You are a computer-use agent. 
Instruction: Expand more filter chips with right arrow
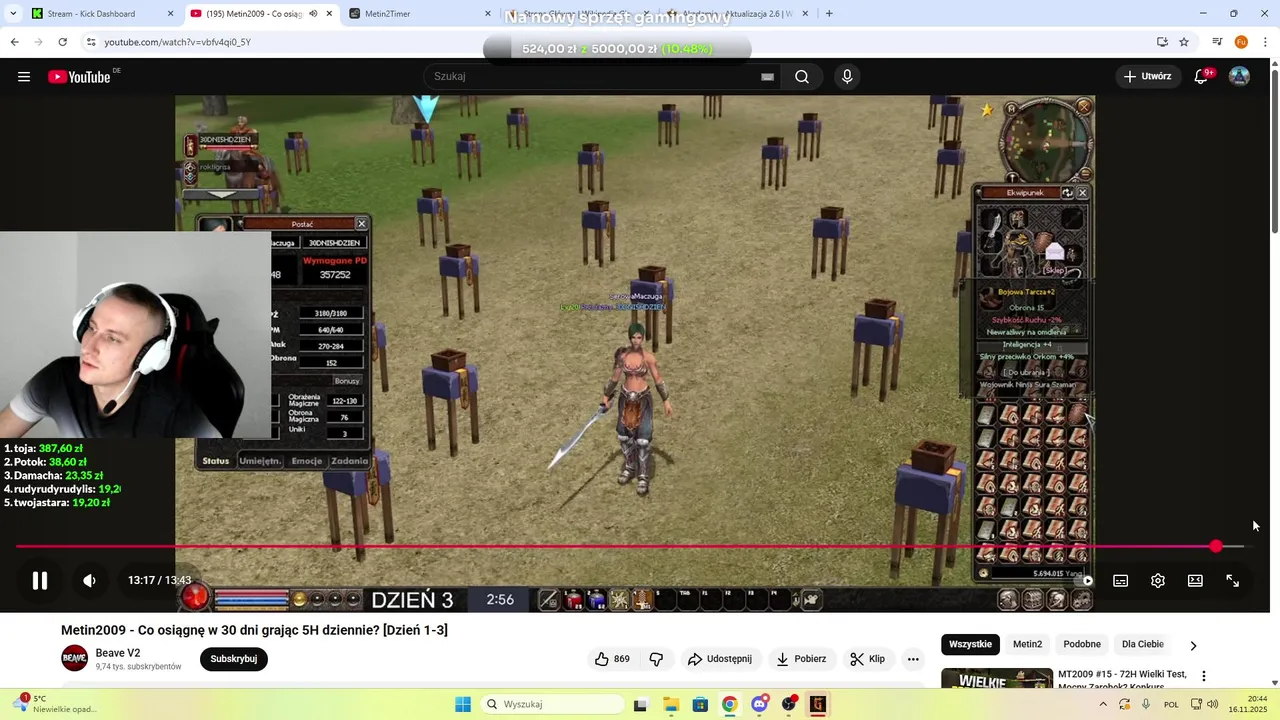click(x=1193, y=646)
